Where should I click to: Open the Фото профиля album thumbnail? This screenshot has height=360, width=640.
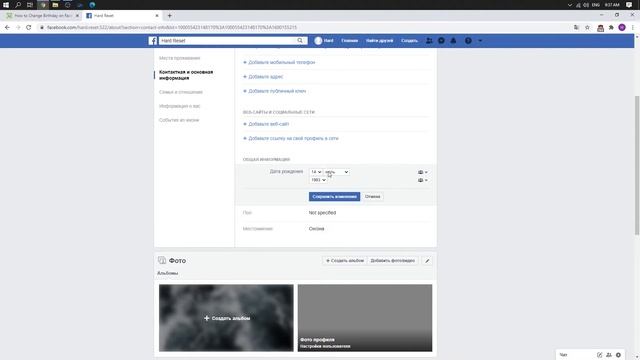(x=365, y=318)
